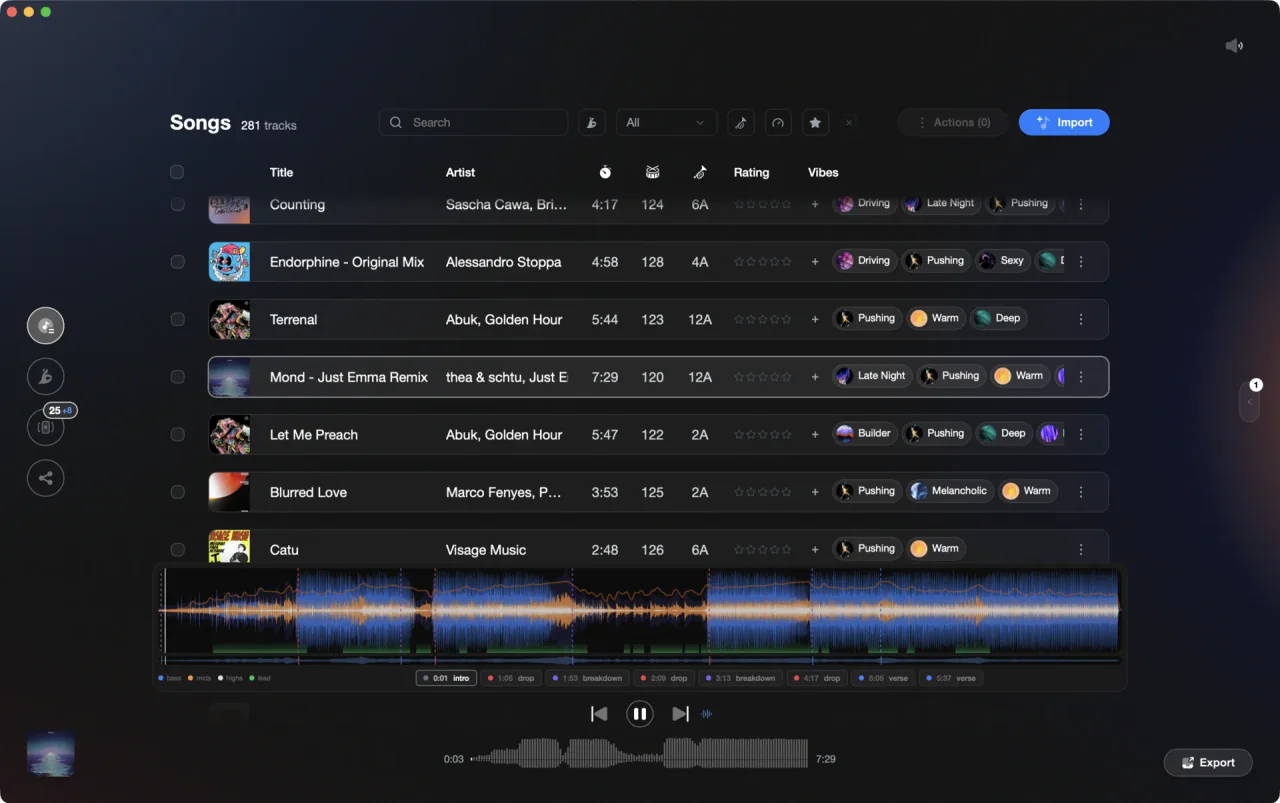
Task: Open the sidebar icon with 25 badge
Action: click(x=46, y=427)
